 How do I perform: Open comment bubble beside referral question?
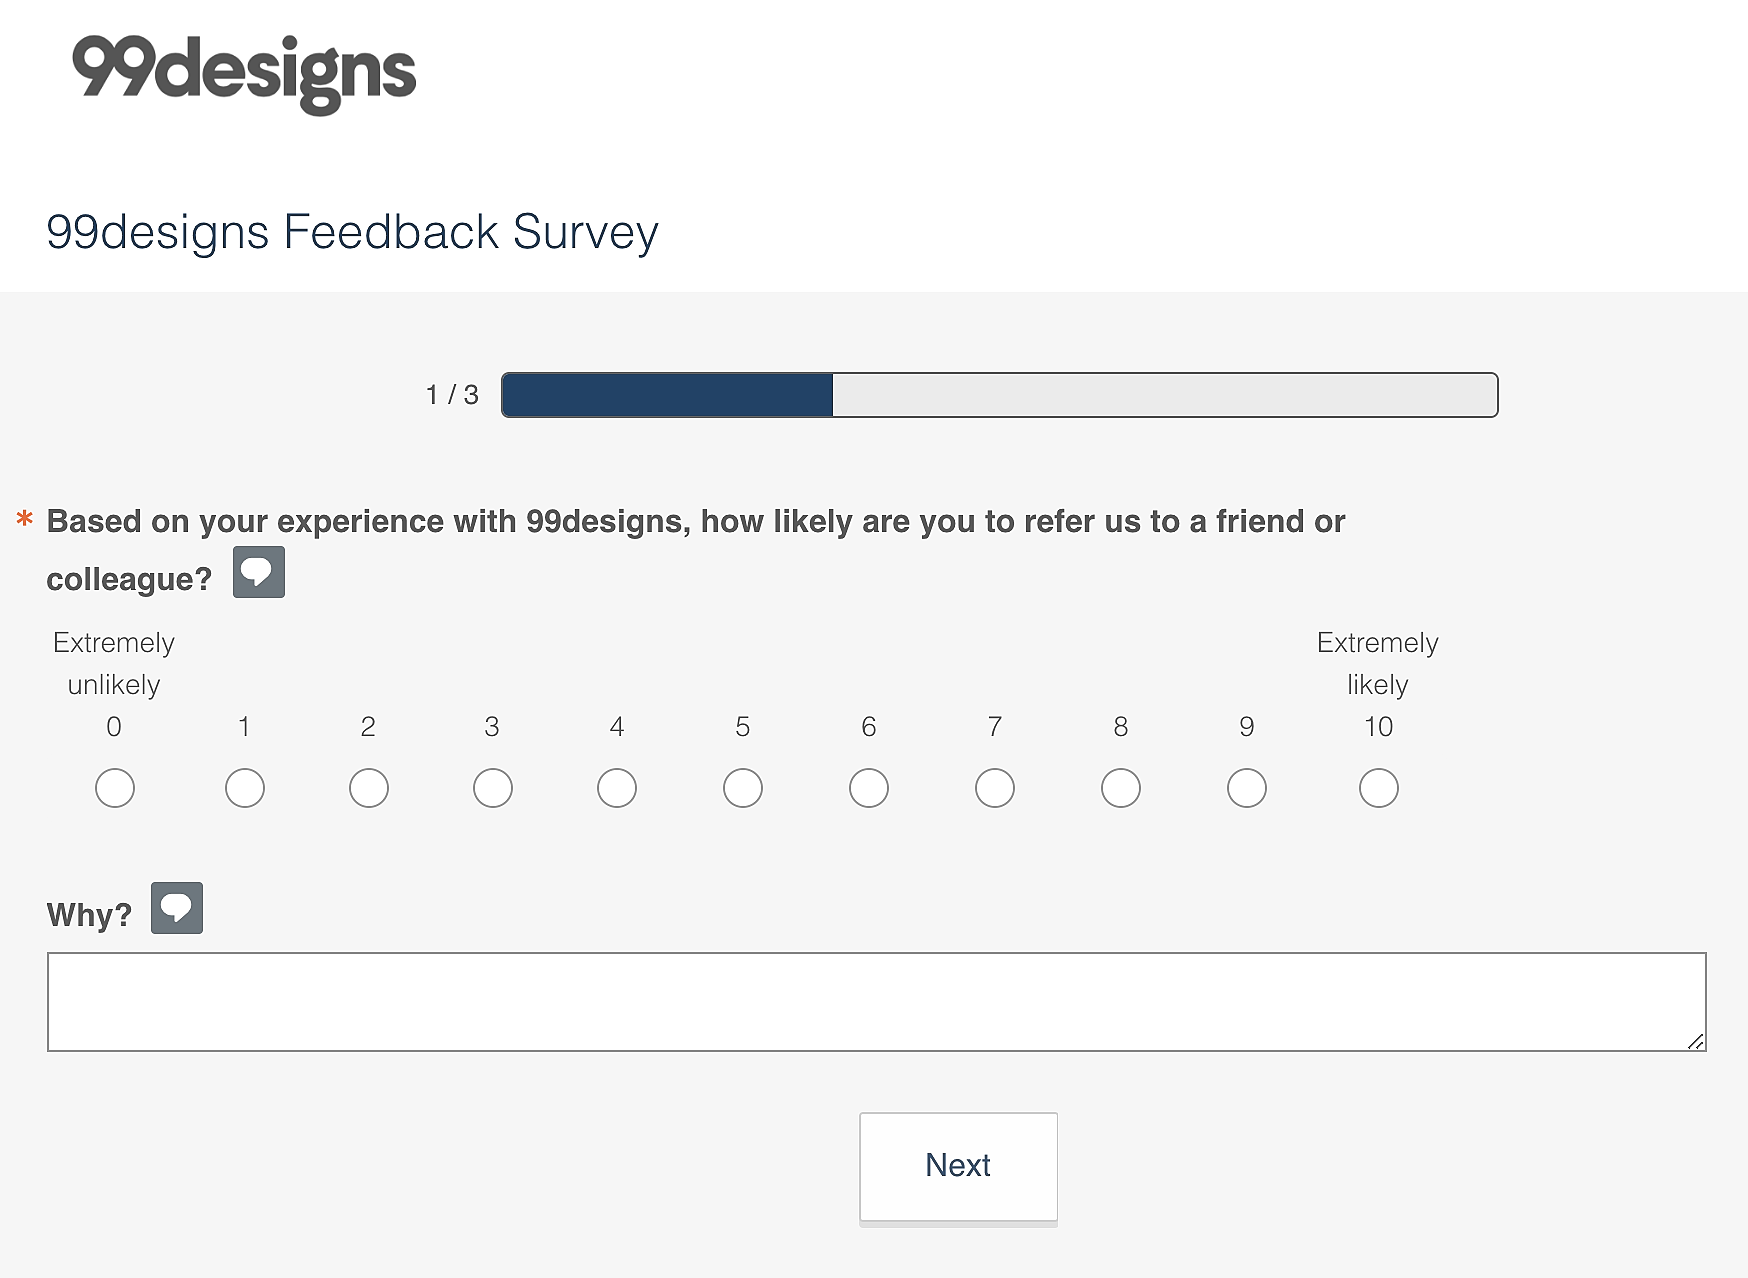pyautogui.click(x=259, y=572)
